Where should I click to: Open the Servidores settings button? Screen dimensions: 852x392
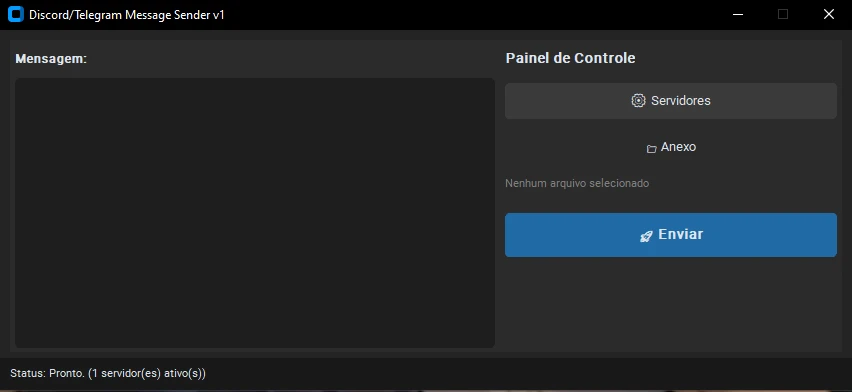click(671, 101)
